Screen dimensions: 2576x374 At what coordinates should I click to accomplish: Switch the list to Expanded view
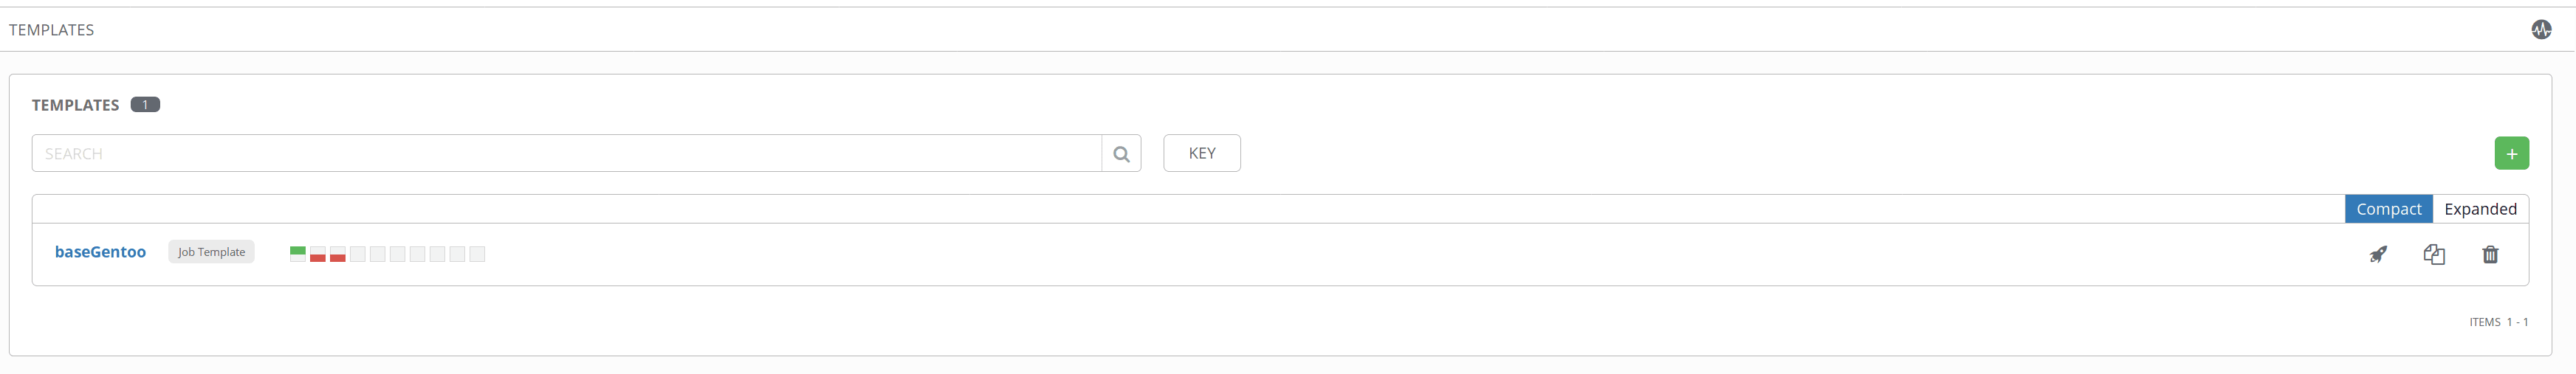2480,209
